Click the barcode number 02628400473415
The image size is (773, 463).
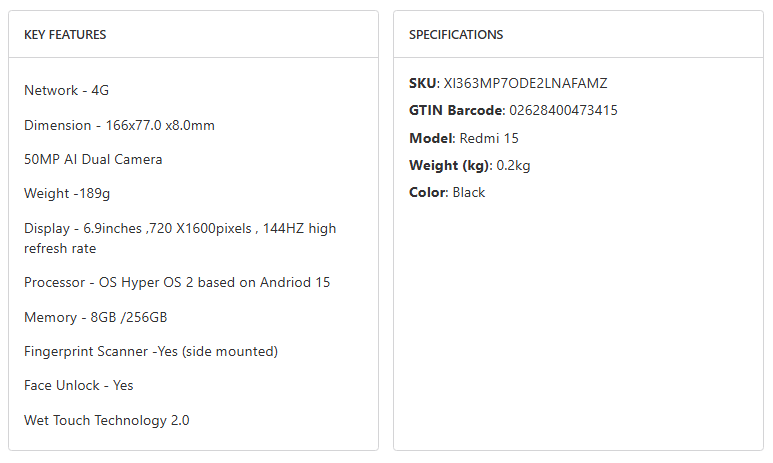click(563, 110)
